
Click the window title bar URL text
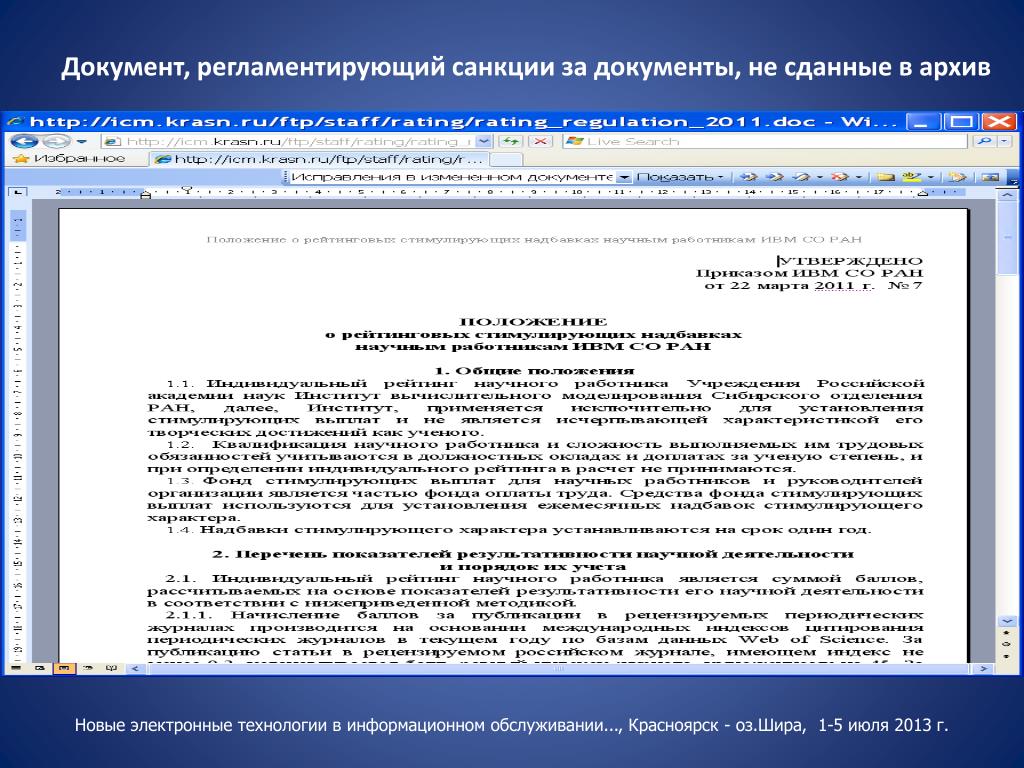[x=464, y=121]
